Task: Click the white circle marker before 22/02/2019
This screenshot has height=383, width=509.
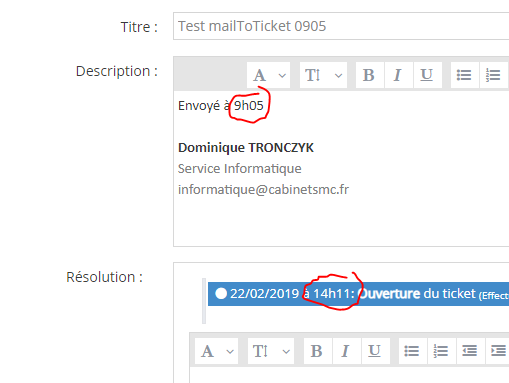Action: point(221,294)
